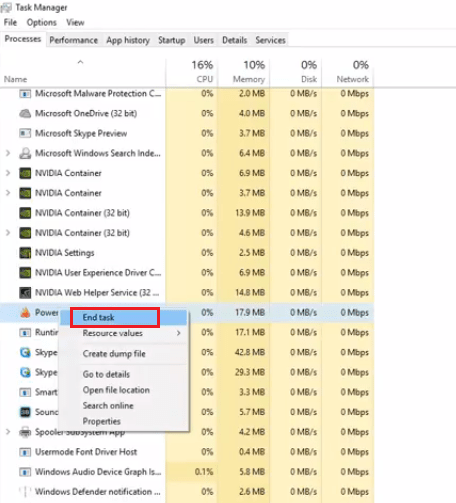Open the File menu
The image size is (456, 503).
(x=10, y=22)
